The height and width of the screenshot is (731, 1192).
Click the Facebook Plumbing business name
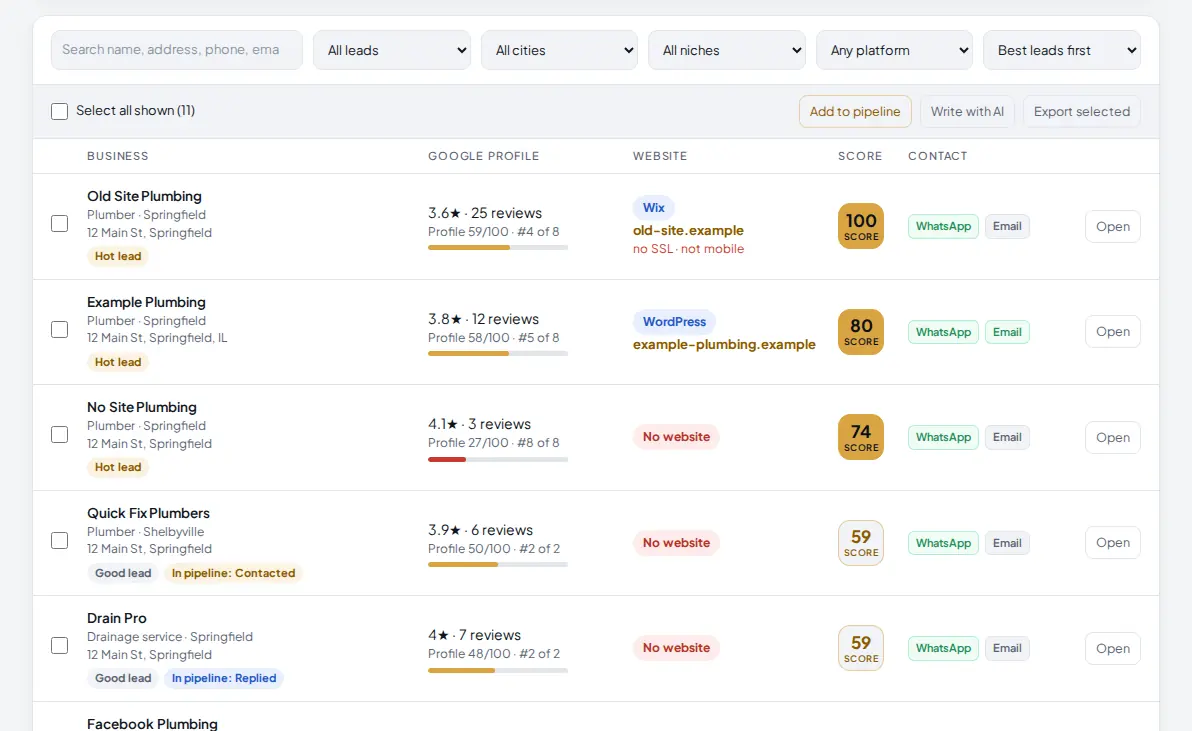click(152, 723)
